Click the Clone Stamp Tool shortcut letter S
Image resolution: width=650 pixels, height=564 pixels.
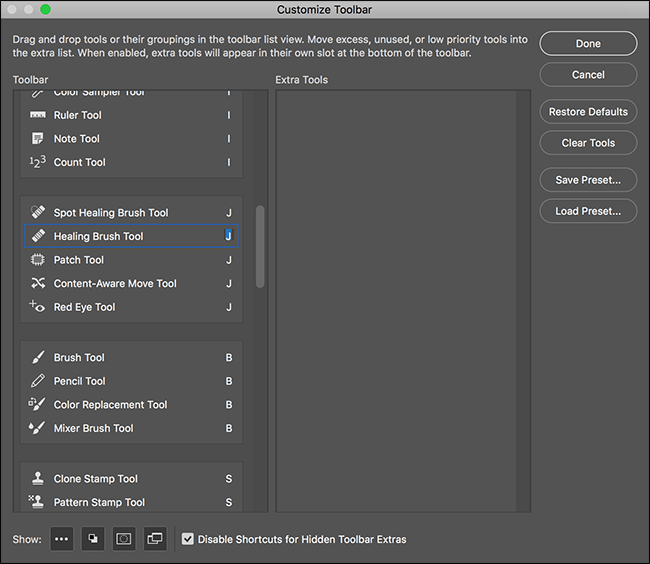tap(229, 479)
